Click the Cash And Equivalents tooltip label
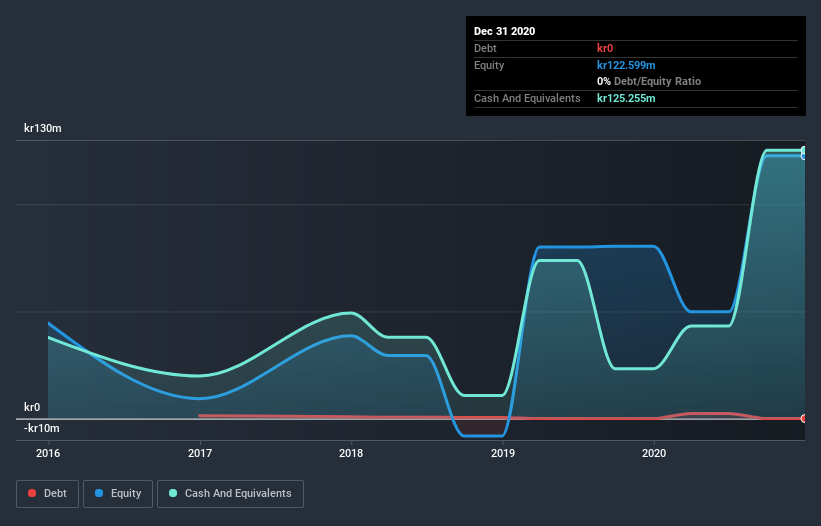Image resolution: width=821 pixels, height=526 pixels. coord(527,98)
